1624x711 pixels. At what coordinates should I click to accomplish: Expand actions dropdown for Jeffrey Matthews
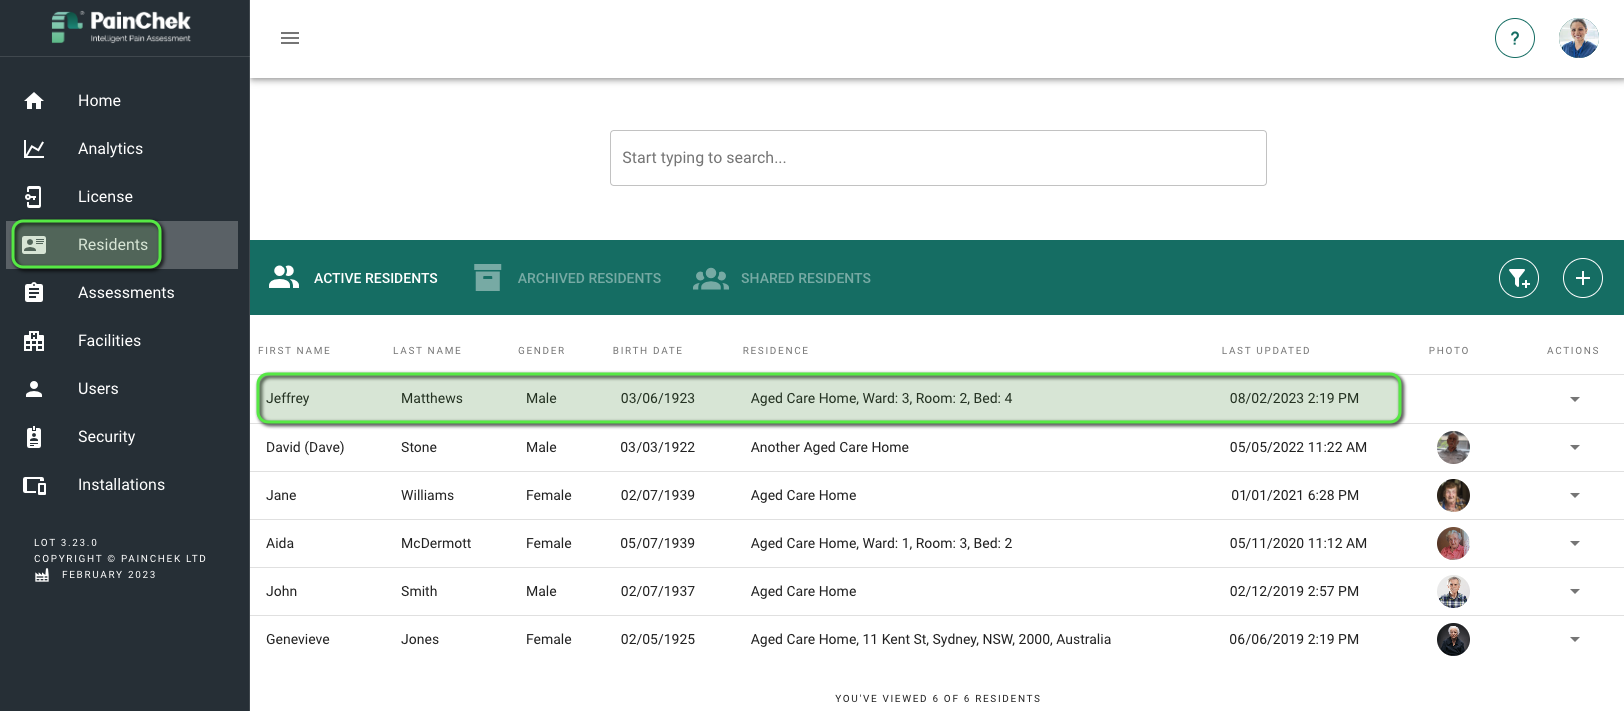coord(1575,399)
